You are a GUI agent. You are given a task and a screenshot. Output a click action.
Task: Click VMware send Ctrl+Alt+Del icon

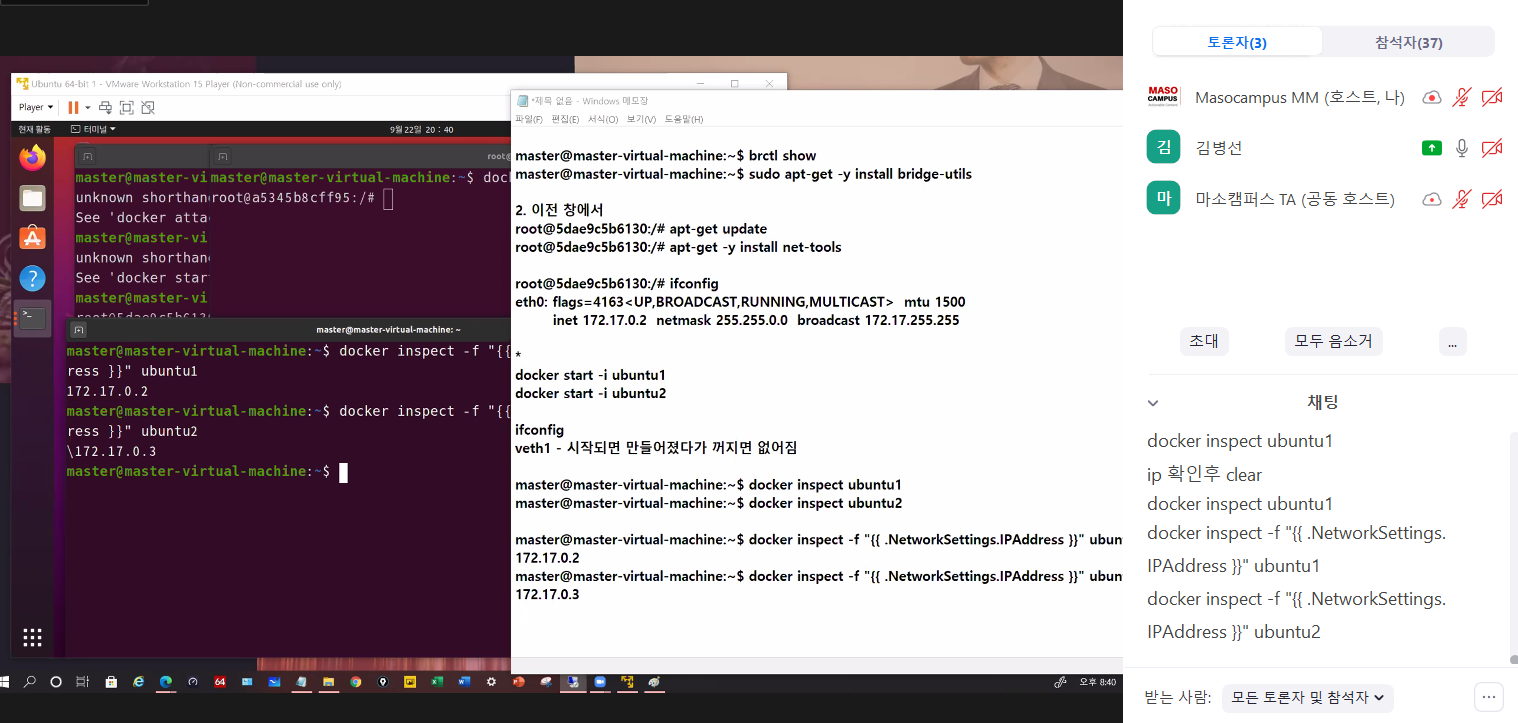pos(105,107)
